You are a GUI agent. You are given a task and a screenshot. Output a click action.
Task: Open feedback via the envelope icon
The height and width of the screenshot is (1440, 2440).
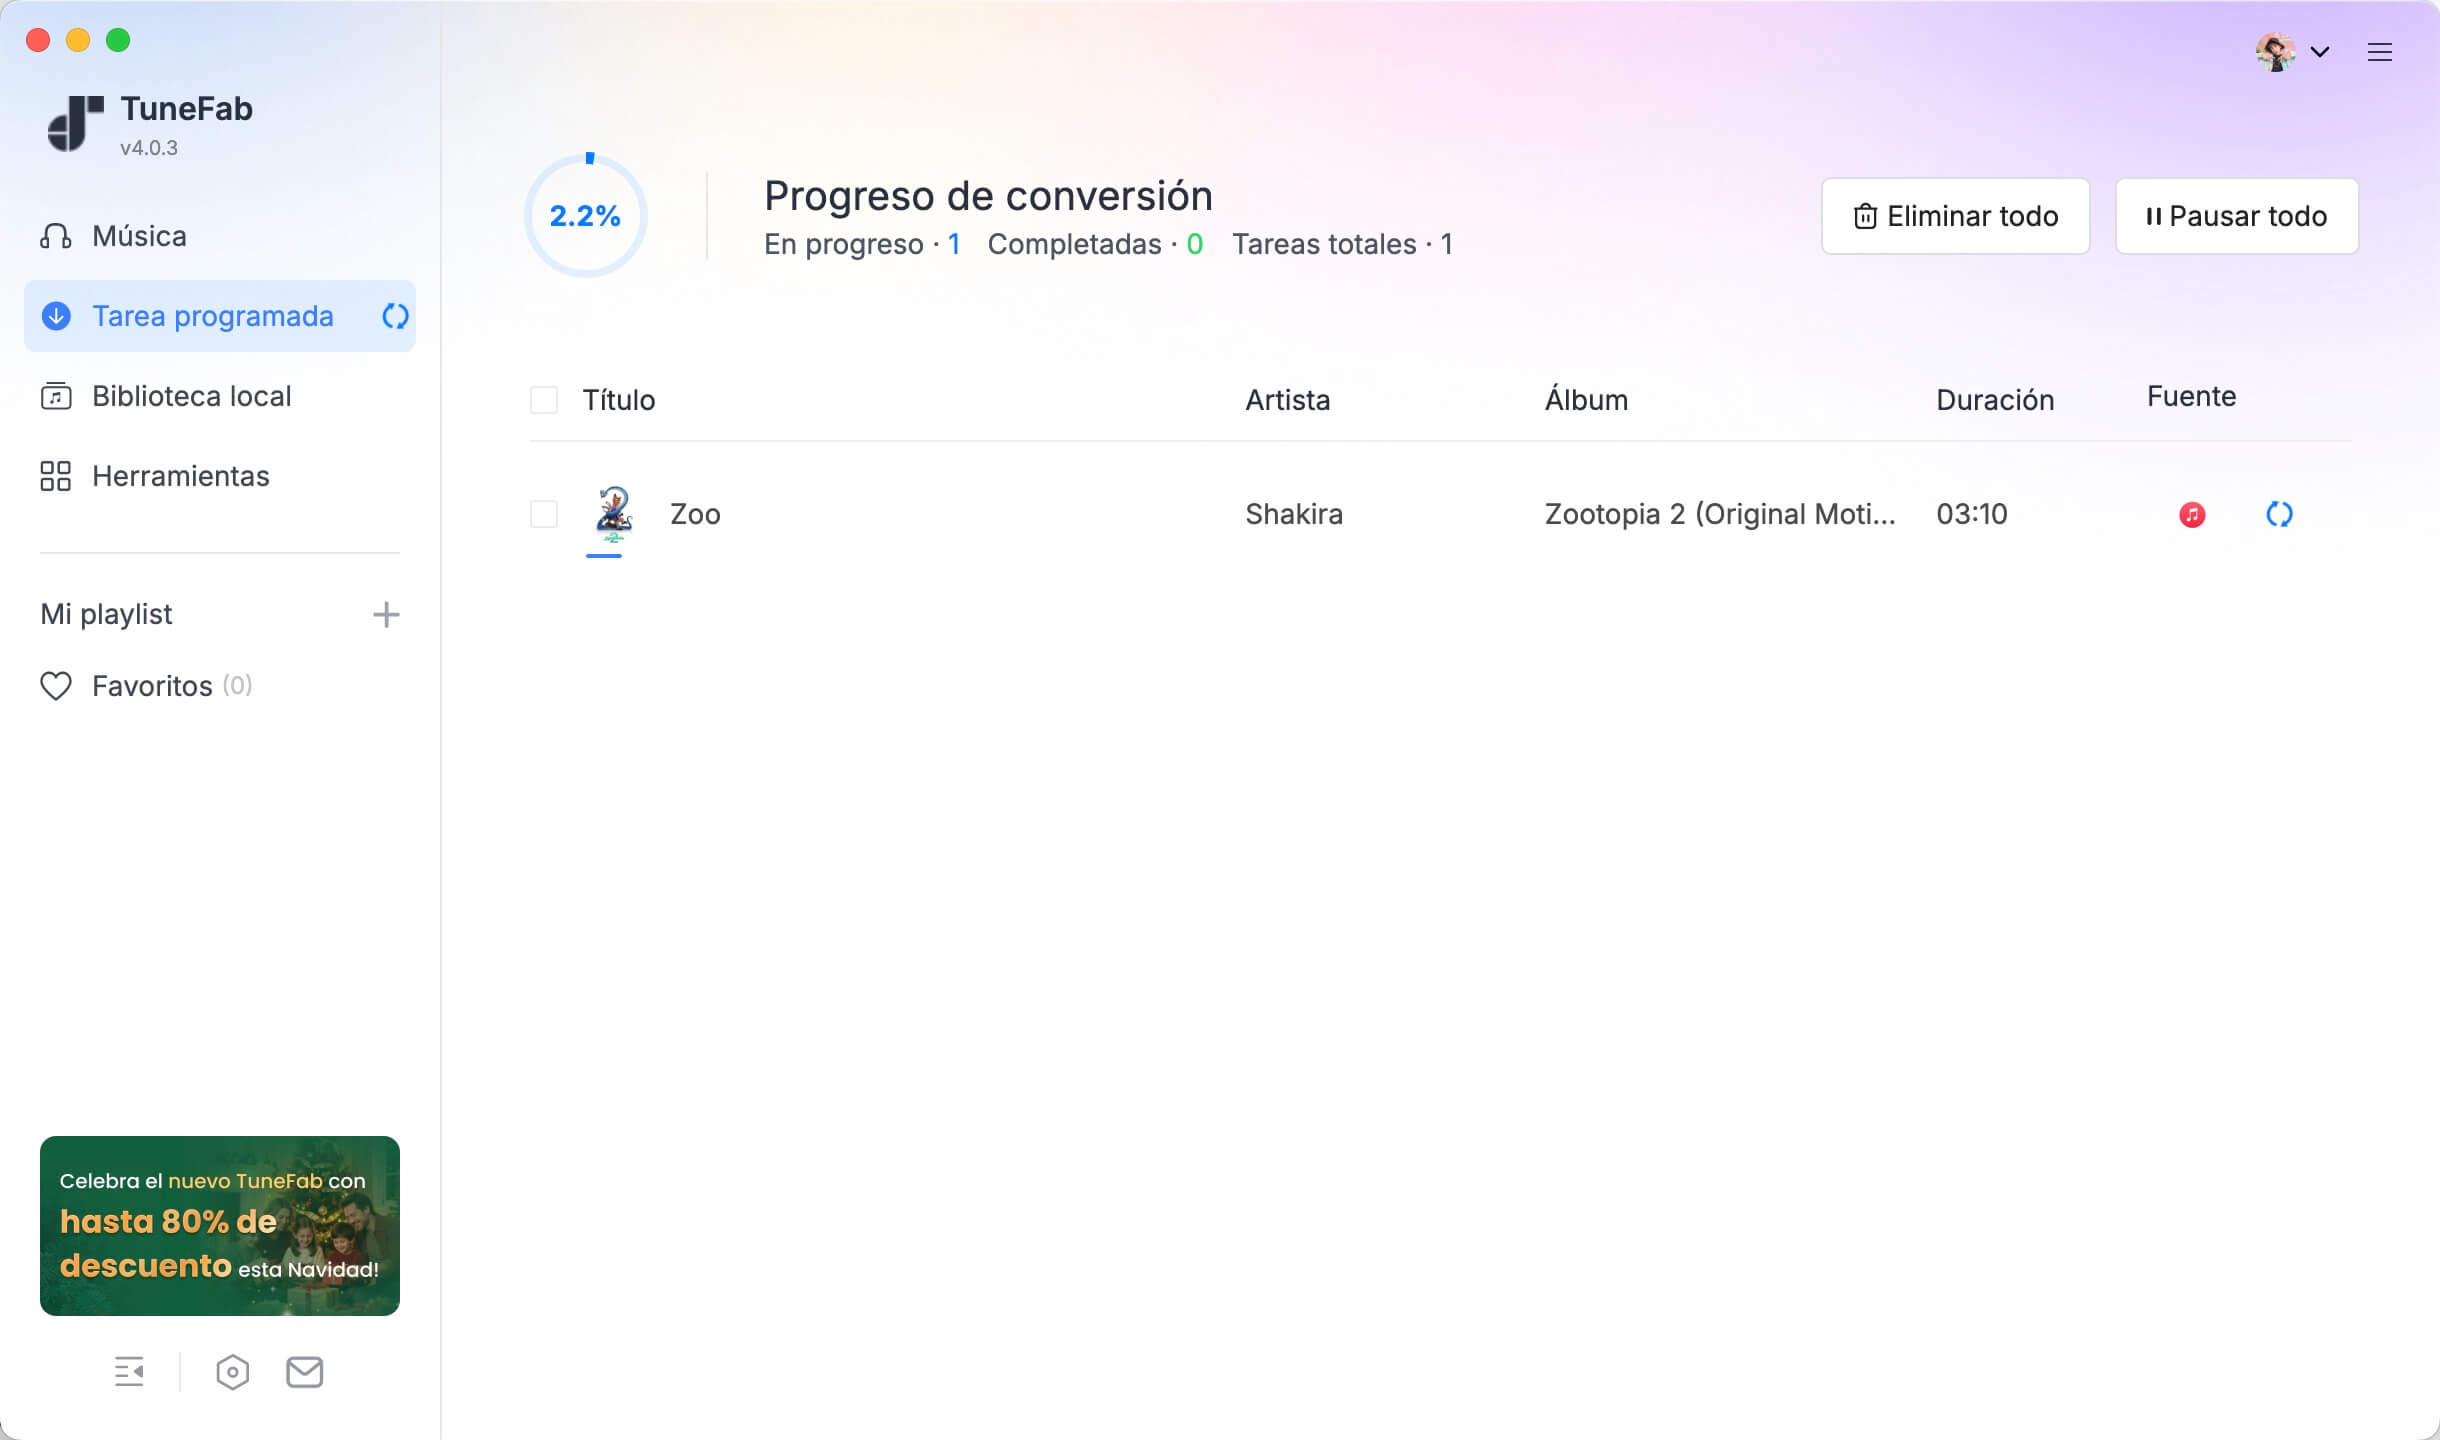click(305, 1371)
